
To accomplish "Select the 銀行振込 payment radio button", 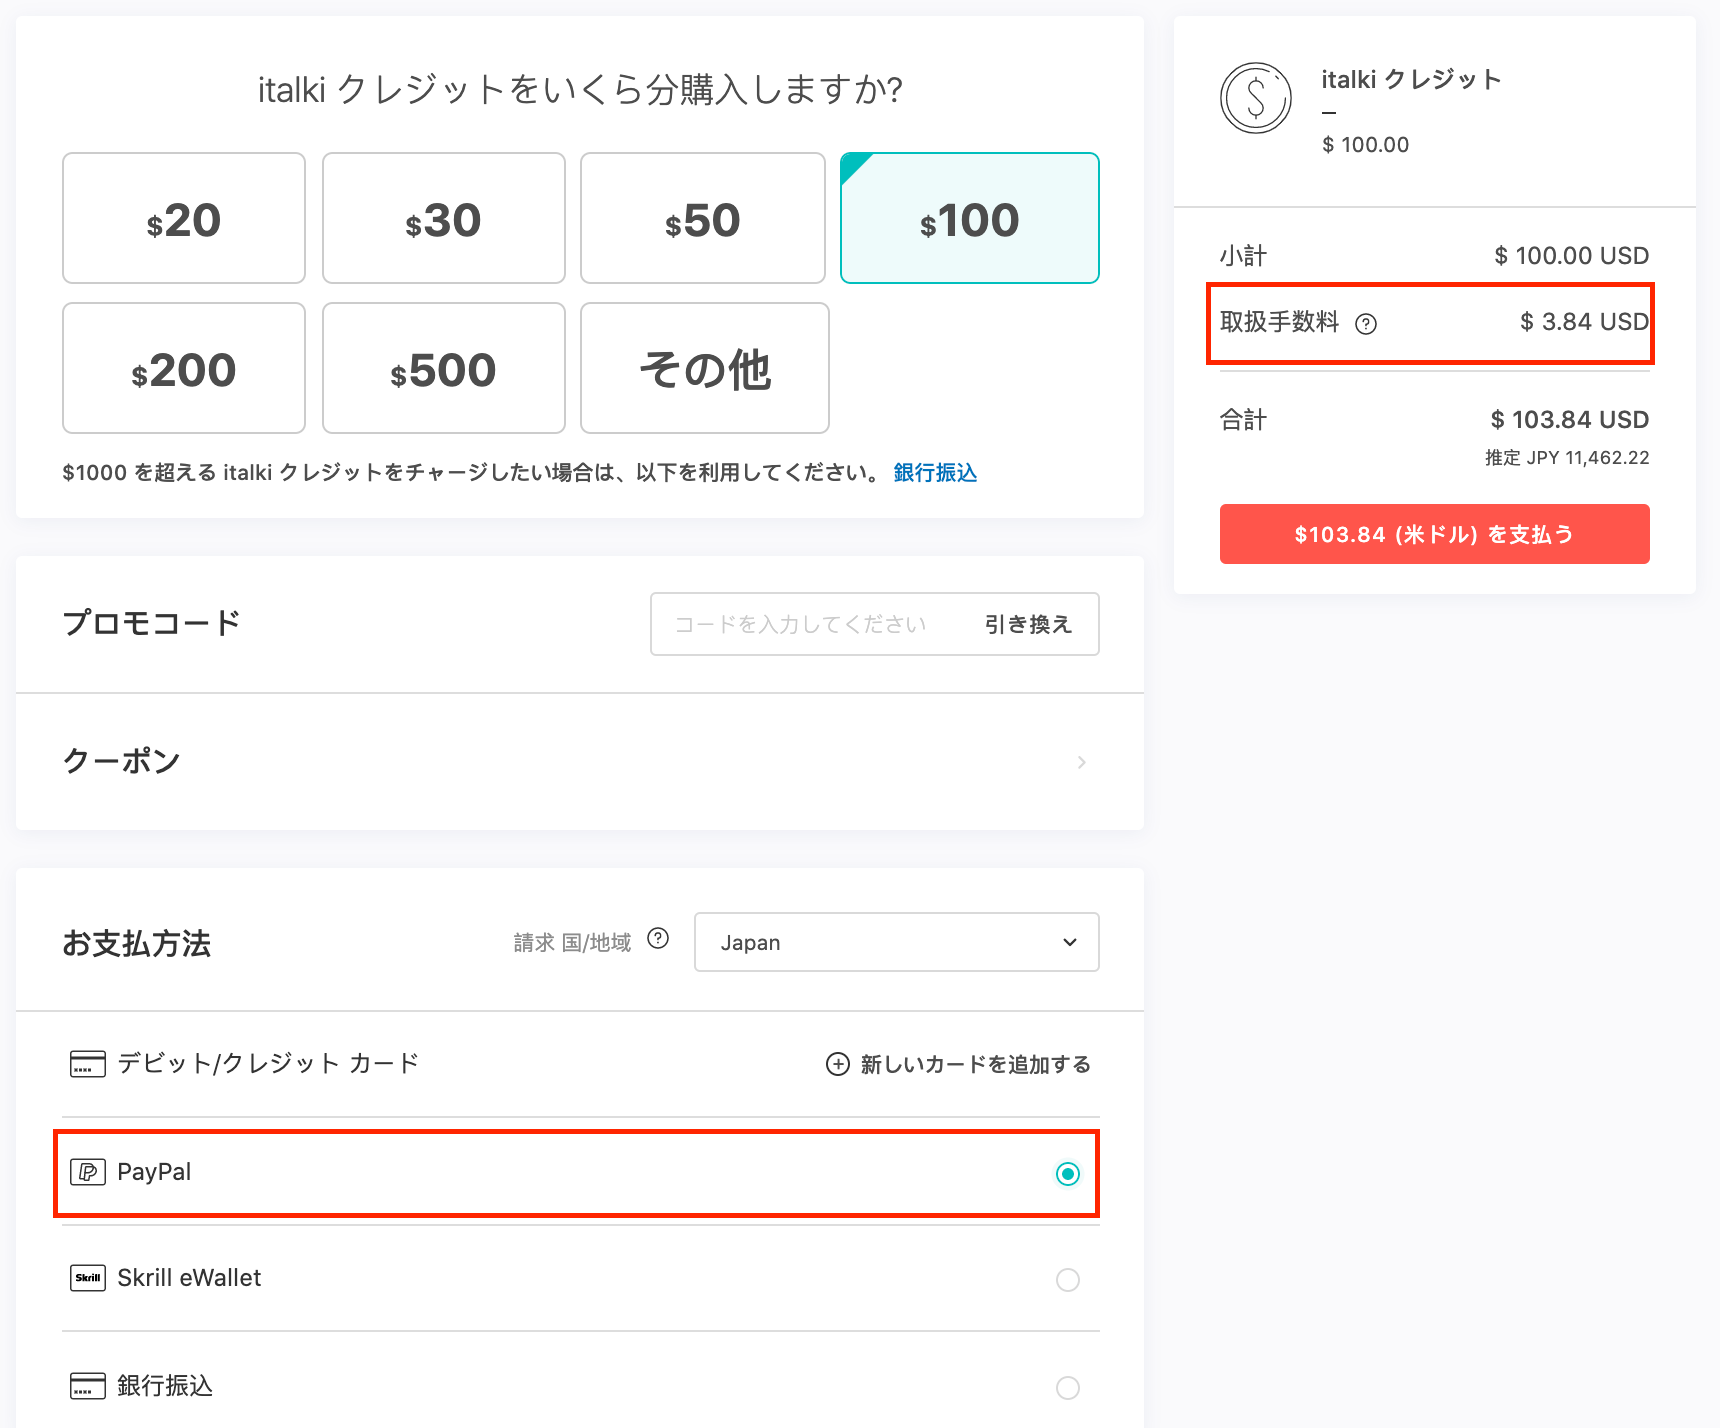I will click(x=1068, y=1388).
